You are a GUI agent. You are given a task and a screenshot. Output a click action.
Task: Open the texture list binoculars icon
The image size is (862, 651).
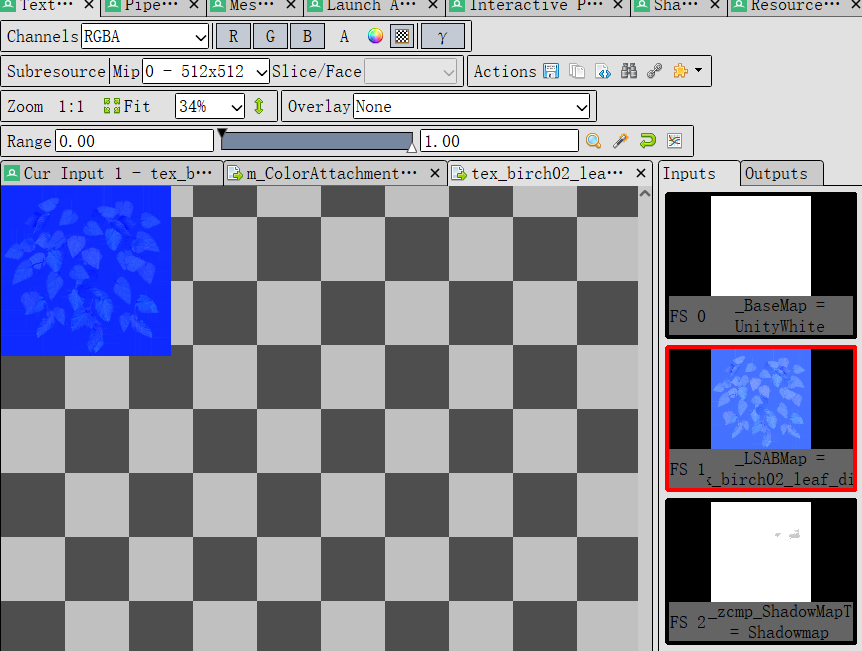[x=629, y=71]
